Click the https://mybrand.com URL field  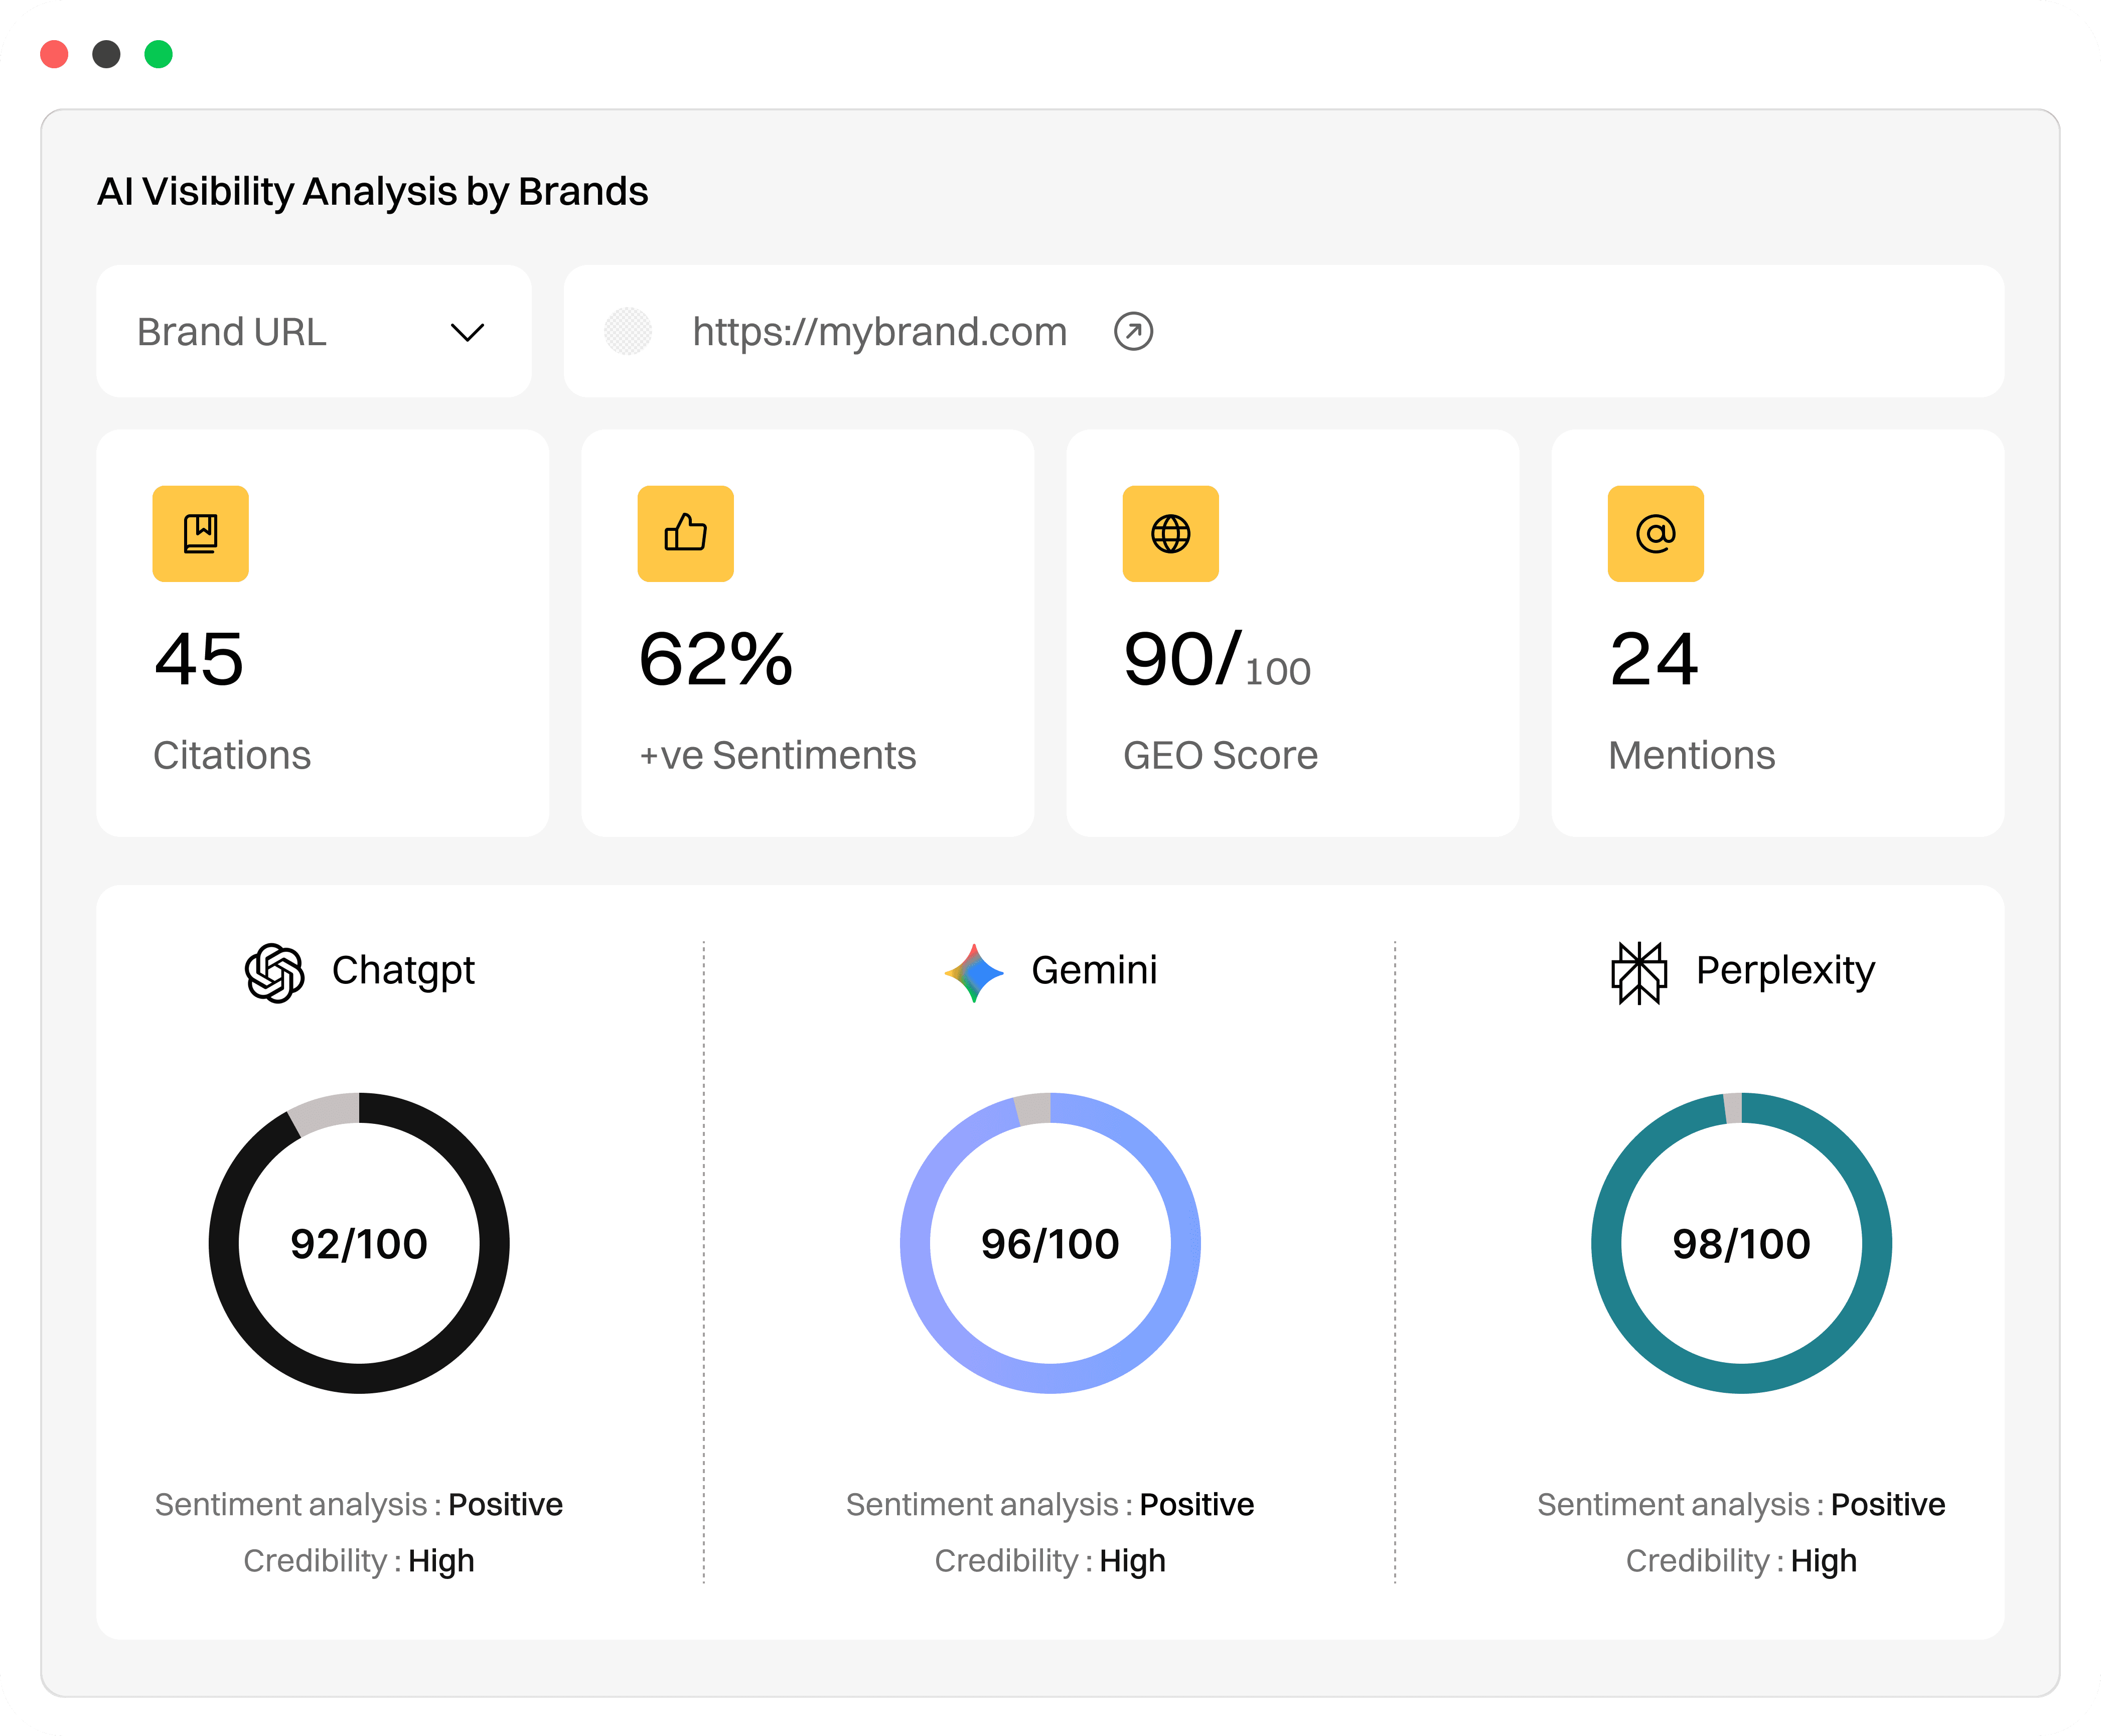879,331
